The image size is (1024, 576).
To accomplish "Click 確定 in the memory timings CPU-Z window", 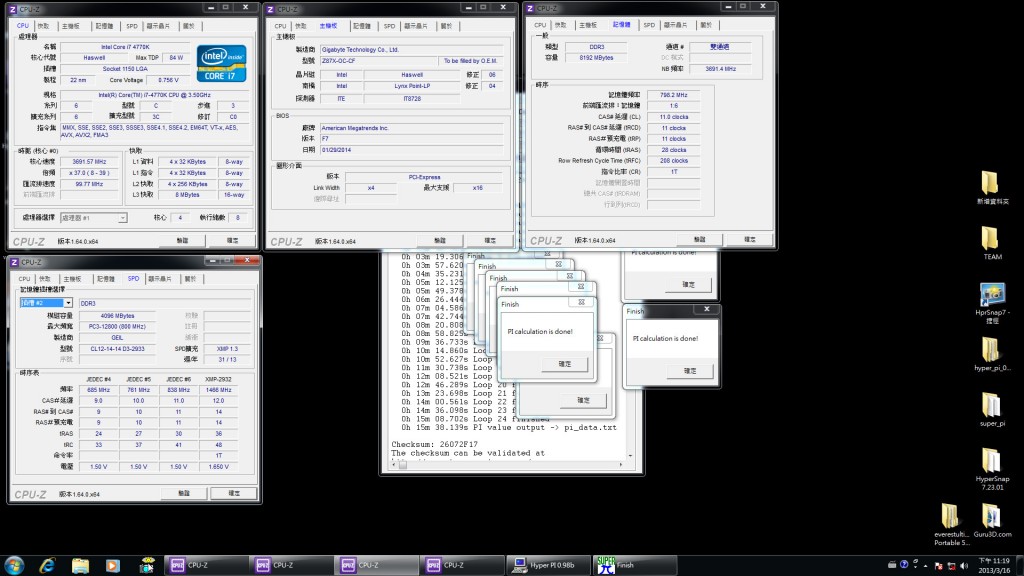I will tap(750, 240).
